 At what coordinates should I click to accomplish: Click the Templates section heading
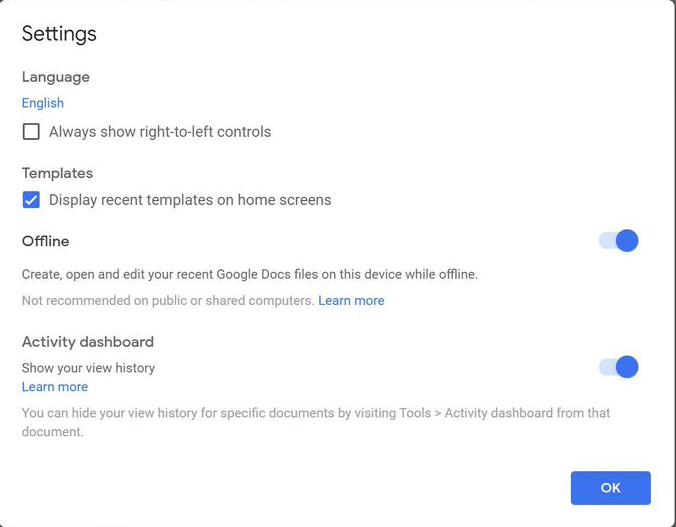point(57,173)
